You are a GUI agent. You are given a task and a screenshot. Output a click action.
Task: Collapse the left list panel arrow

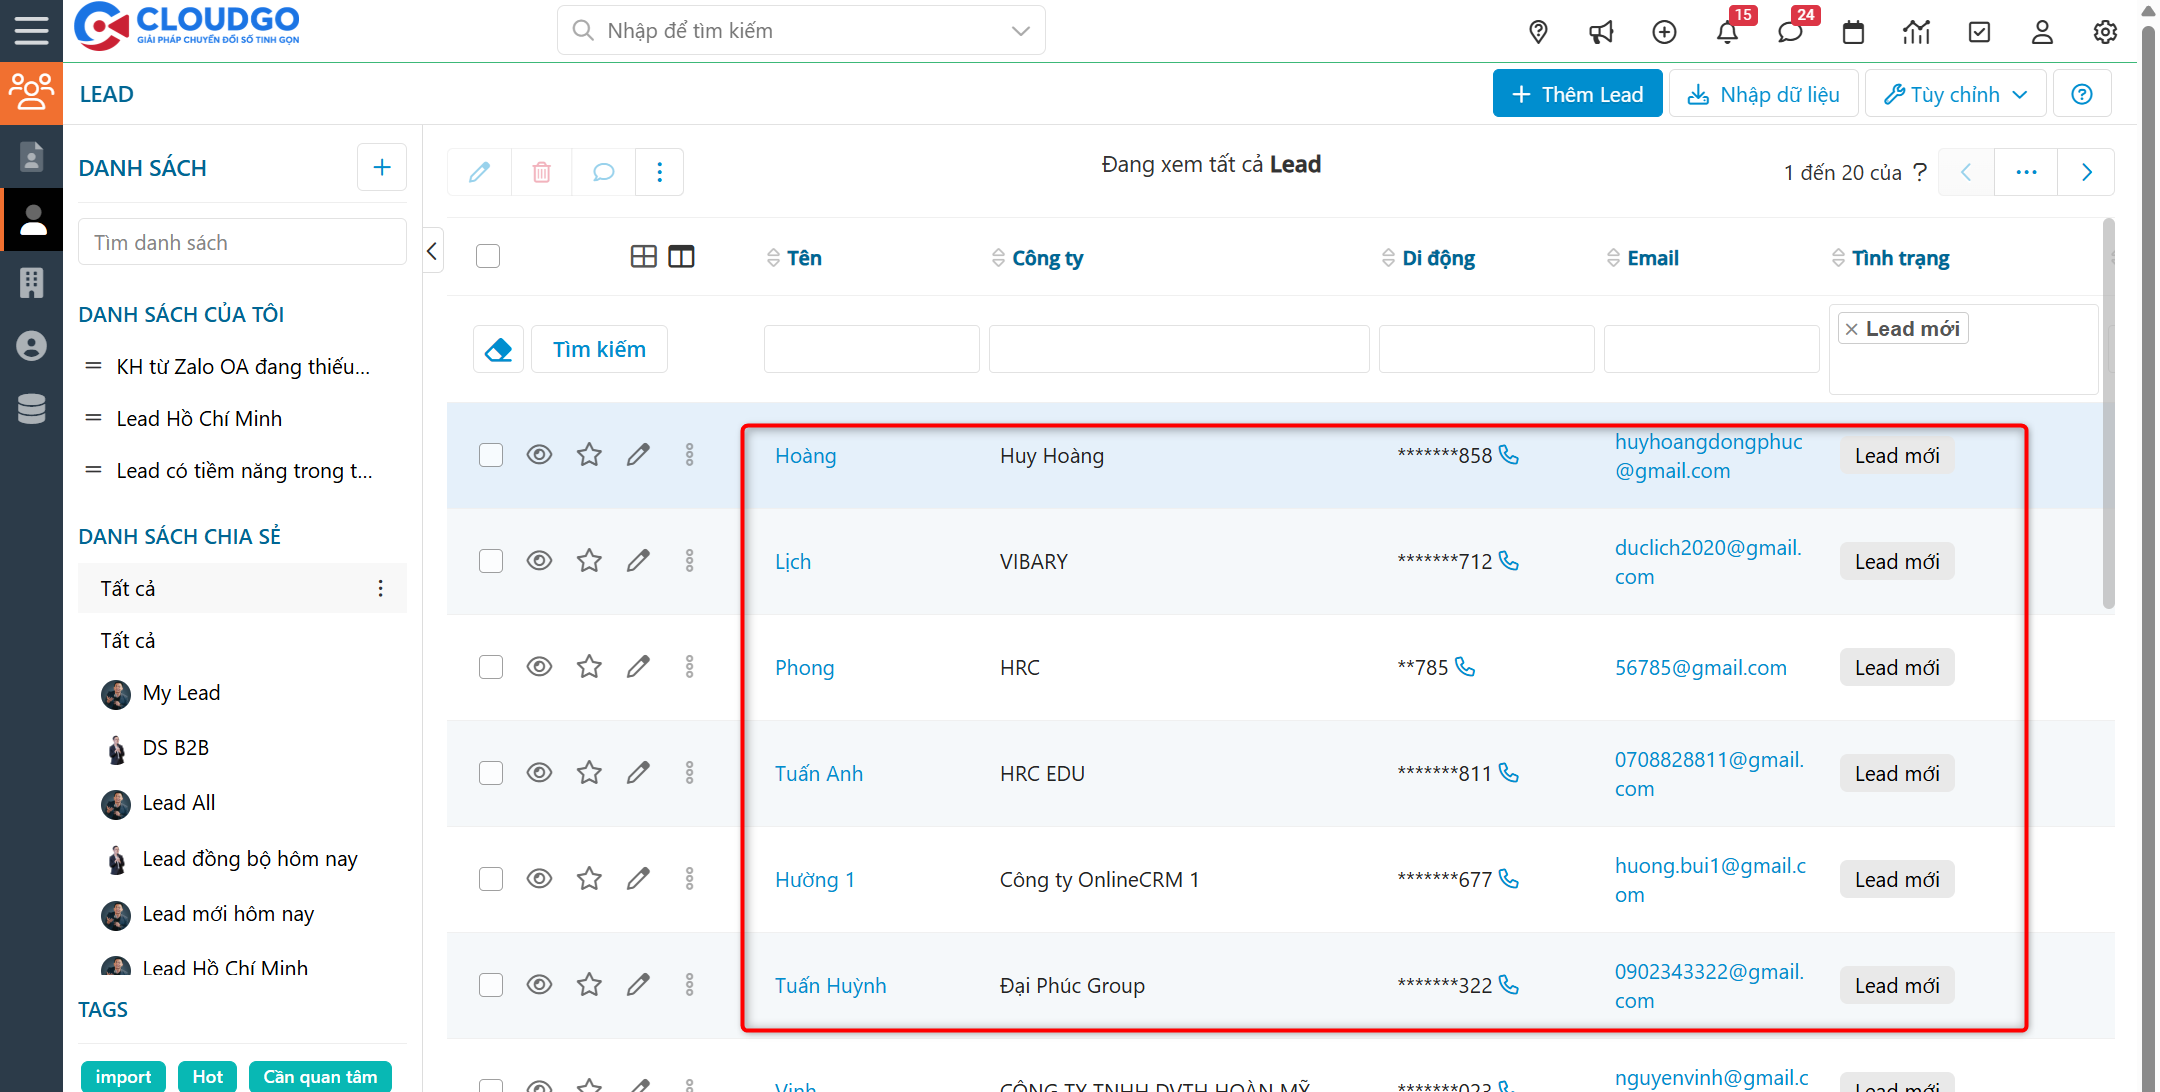(x=432, y=251)
